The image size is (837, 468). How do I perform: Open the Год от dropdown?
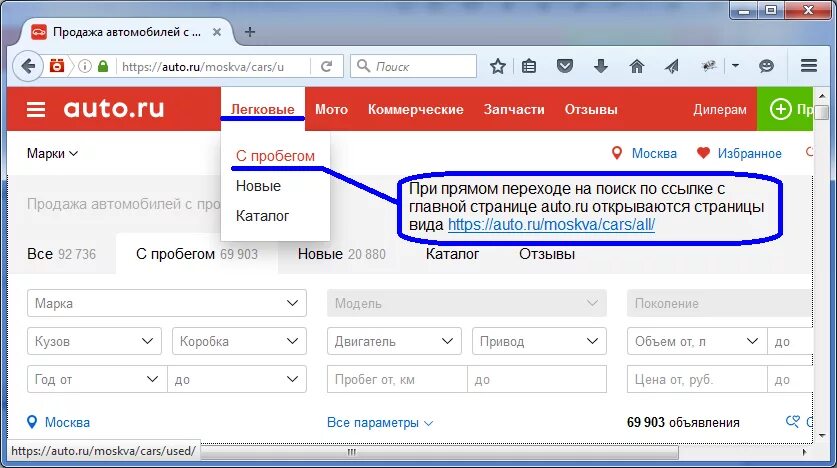(x=97, y=379)
